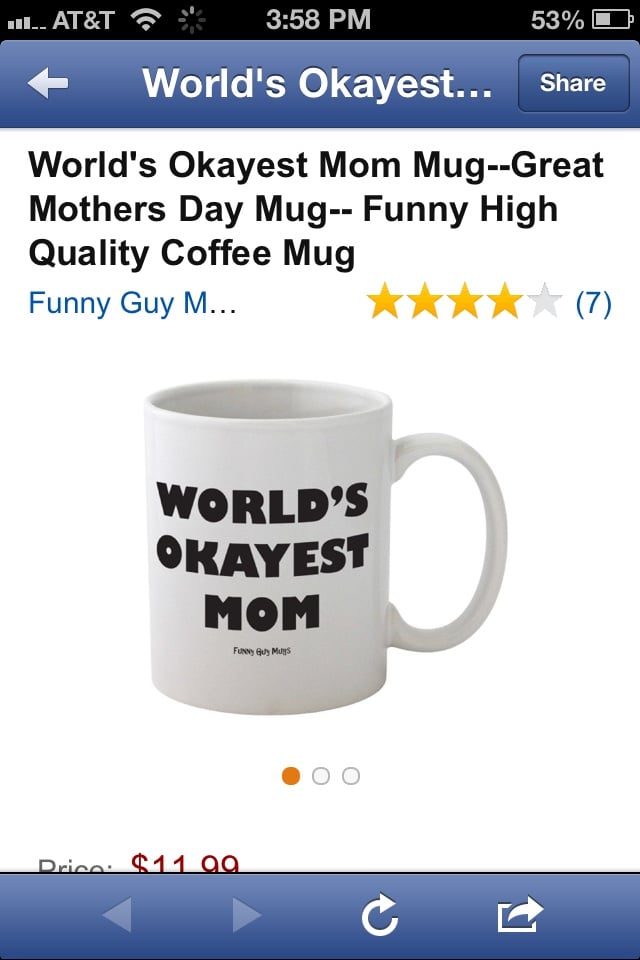This screenshot has height=960, width=640.
Task: Select the third image page dot
Action: click(351, 776)
